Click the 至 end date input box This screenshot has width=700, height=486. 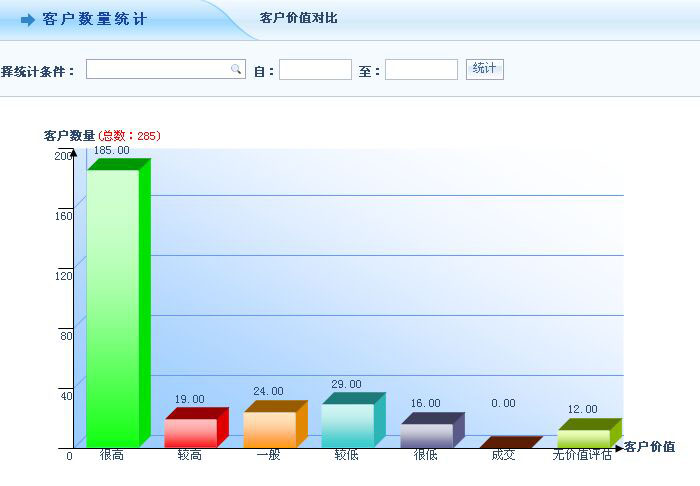click(421, 70)
